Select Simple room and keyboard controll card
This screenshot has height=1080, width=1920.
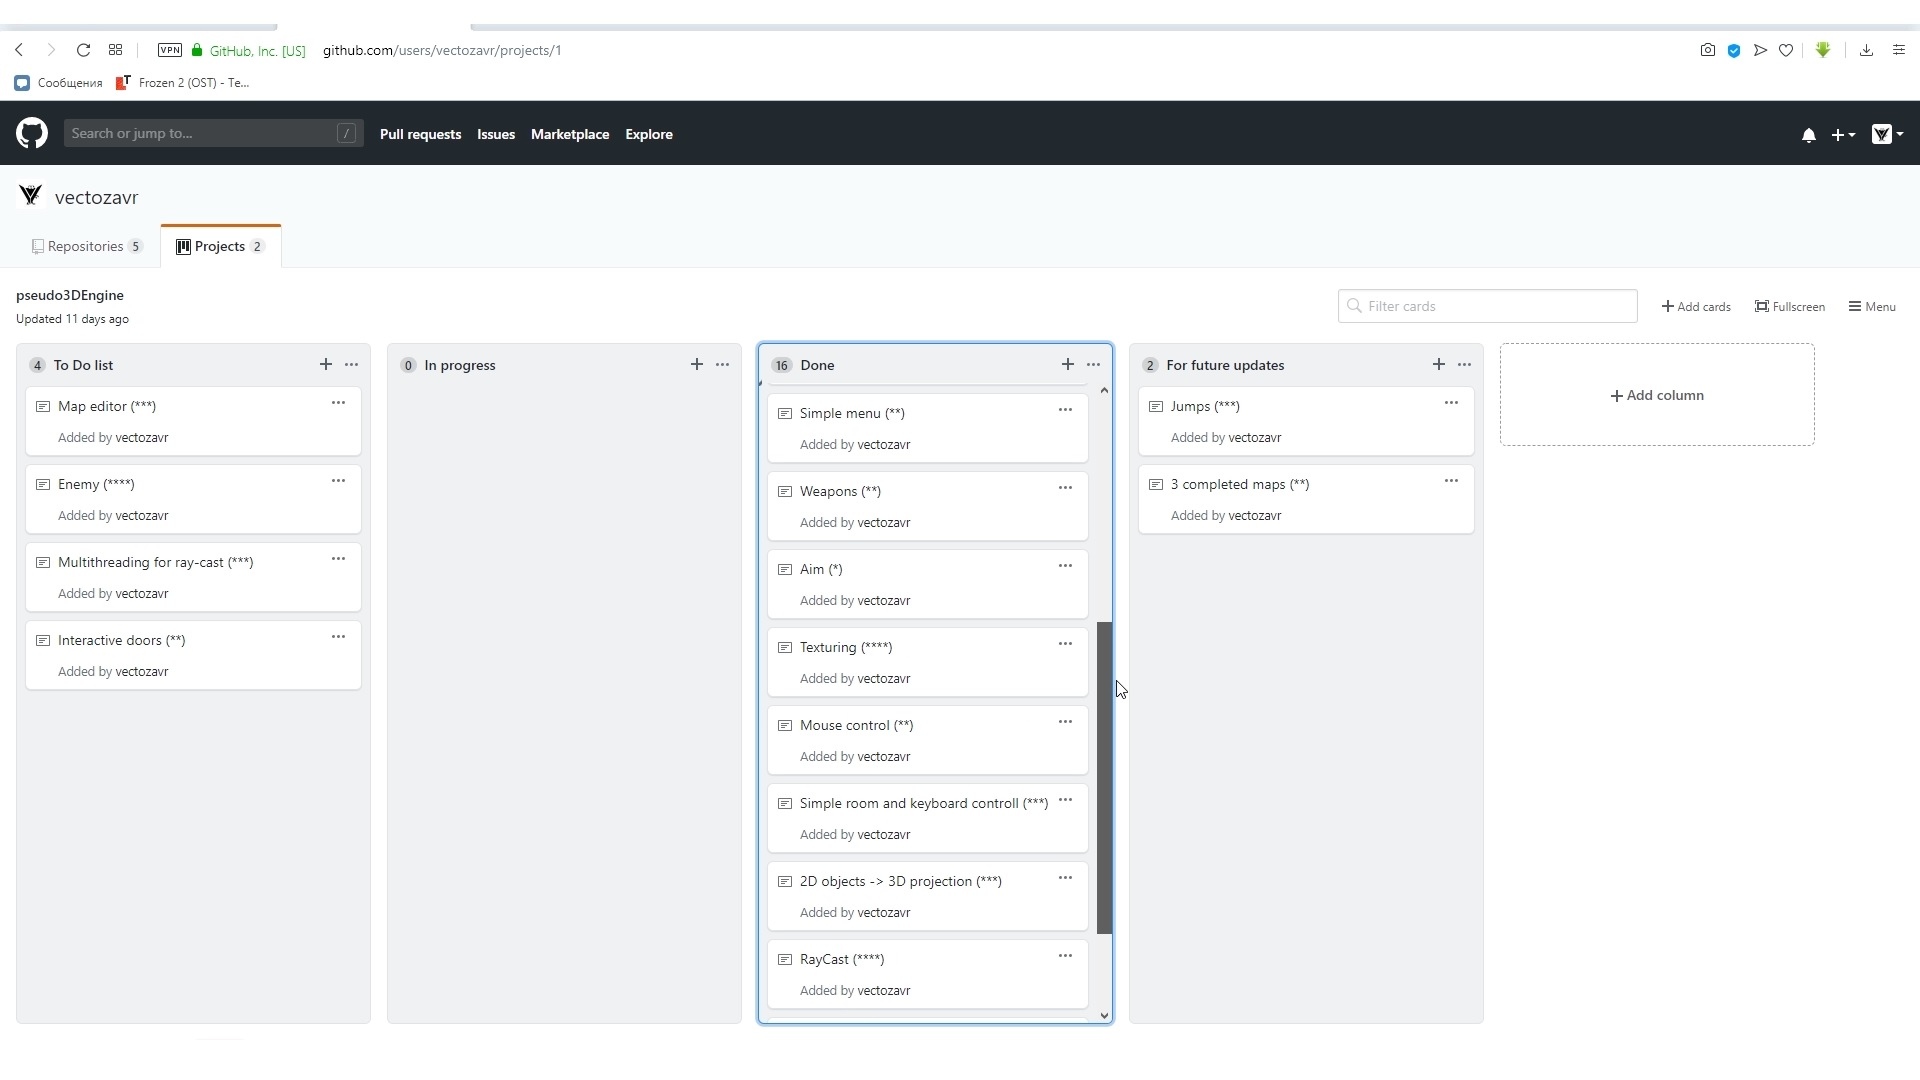pyautogui.click(x=928, y=818)
